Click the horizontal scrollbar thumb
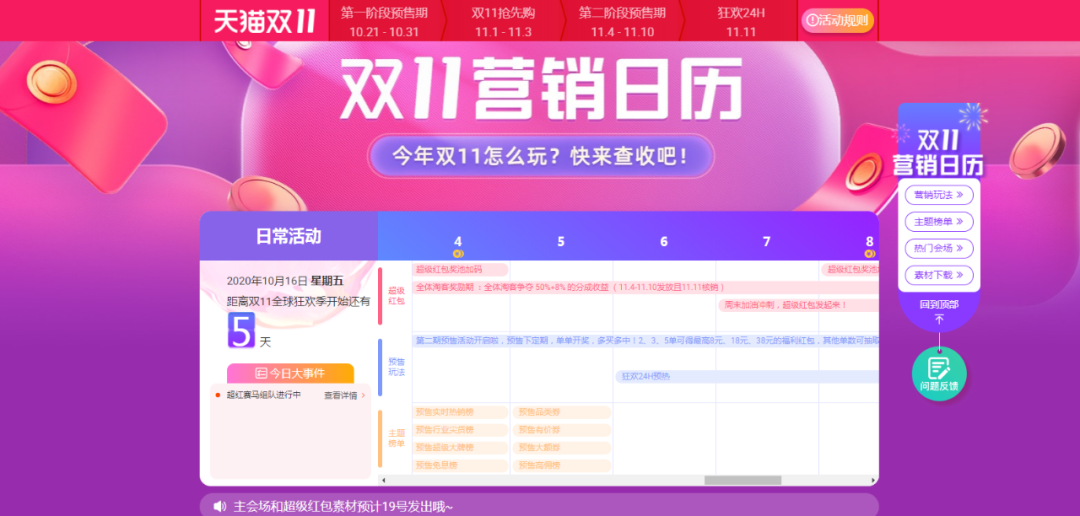The width and height of the screenshot is (1080, 516). [742, 480]
